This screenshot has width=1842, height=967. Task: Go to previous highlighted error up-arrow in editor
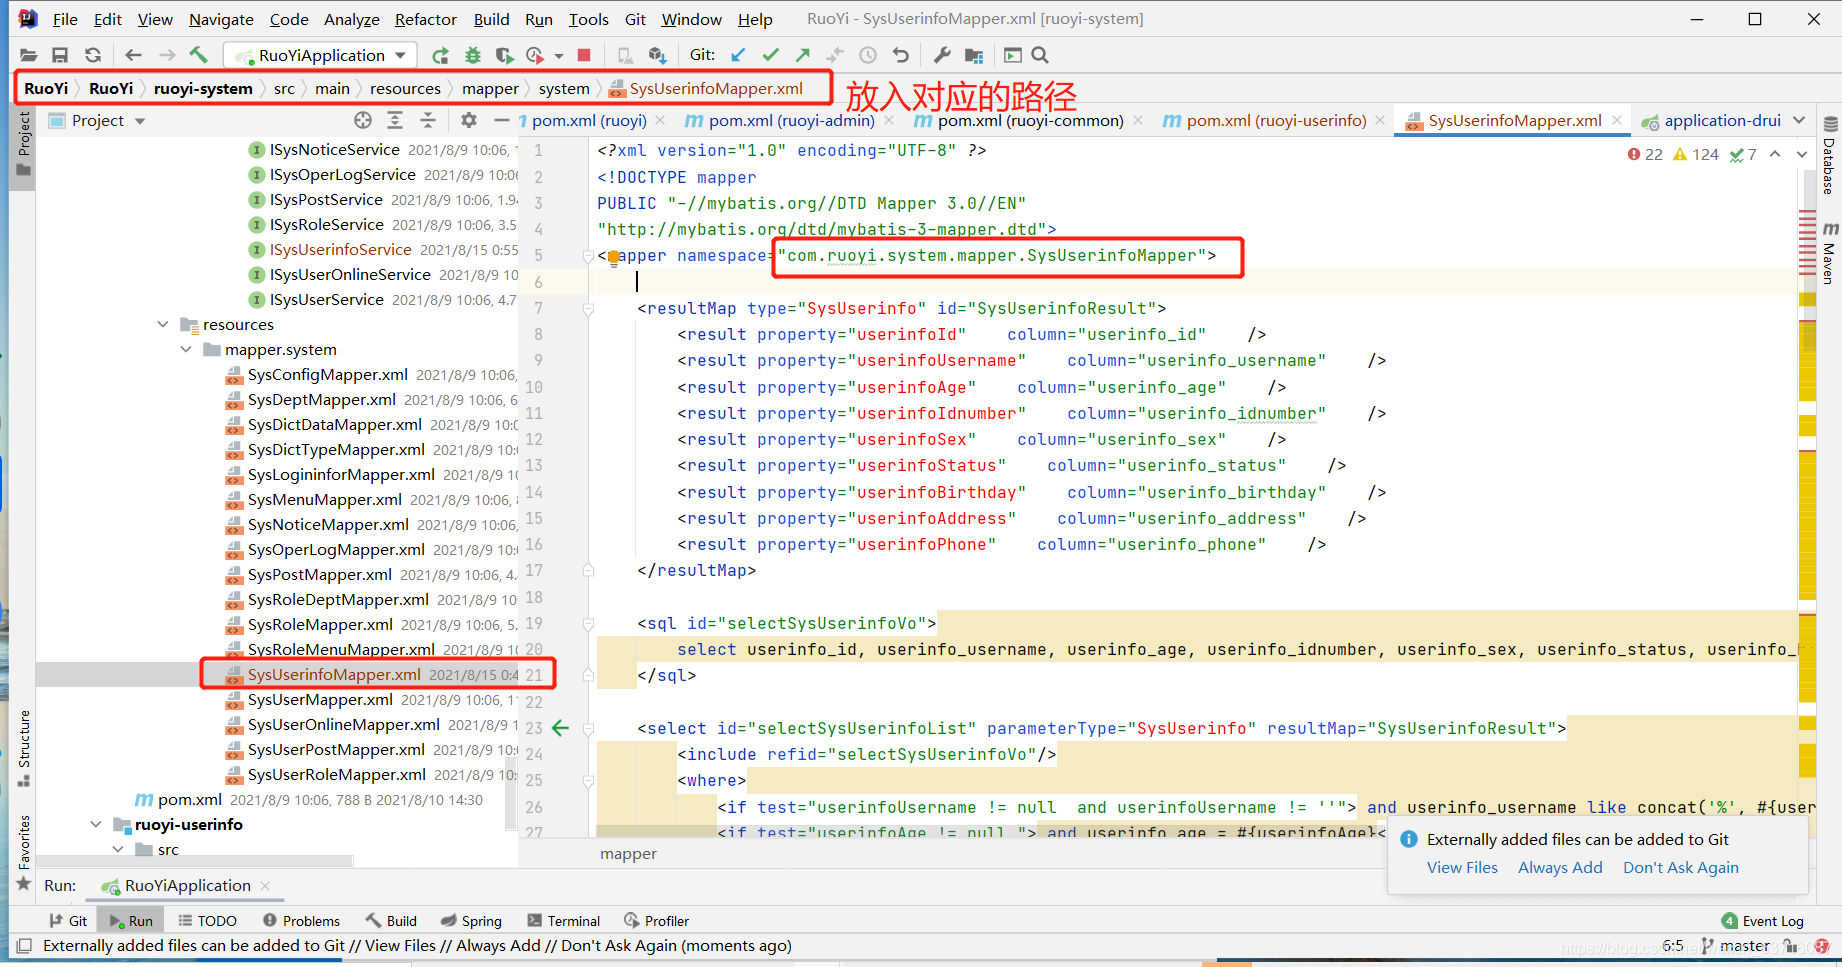pos(1775,154)
